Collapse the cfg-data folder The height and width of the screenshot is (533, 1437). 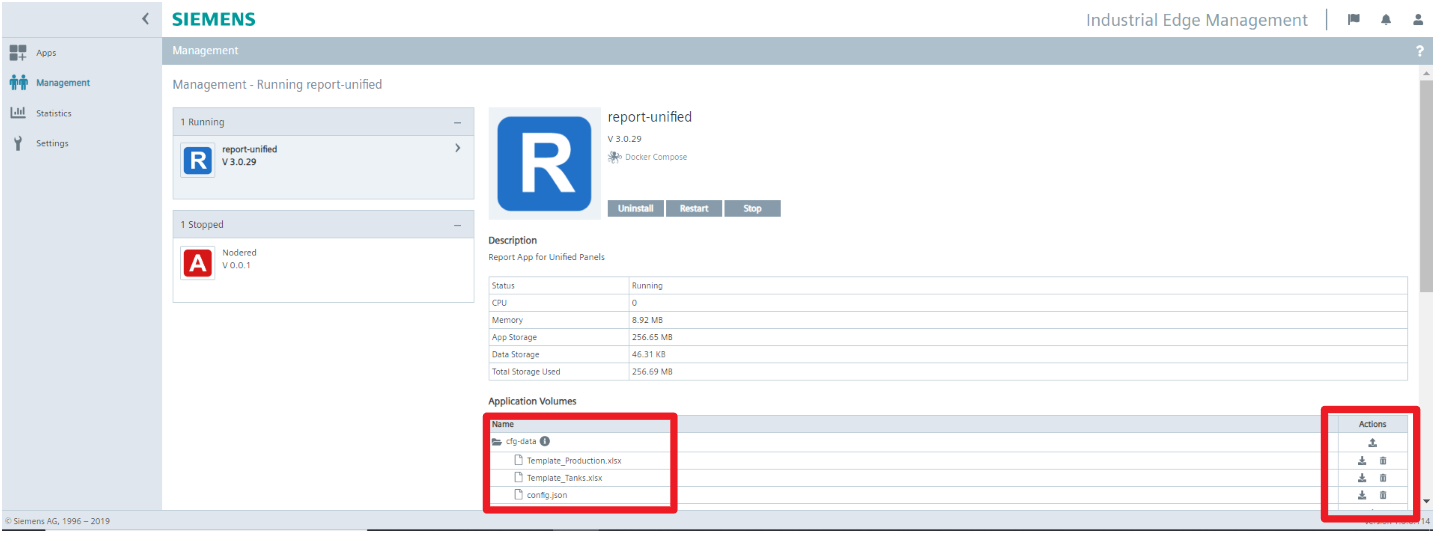coord(497,441)
